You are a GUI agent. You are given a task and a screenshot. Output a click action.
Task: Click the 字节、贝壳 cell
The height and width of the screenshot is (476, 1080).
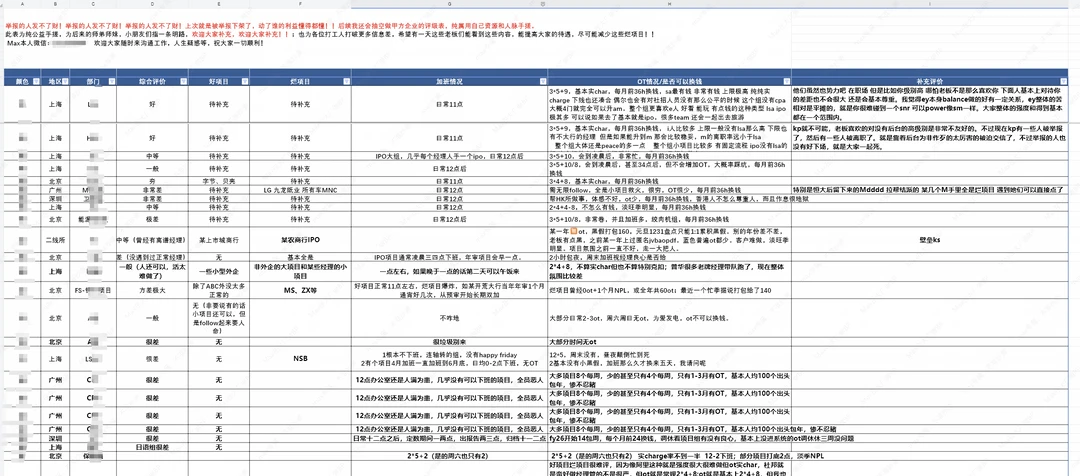[x=218, y=181]
